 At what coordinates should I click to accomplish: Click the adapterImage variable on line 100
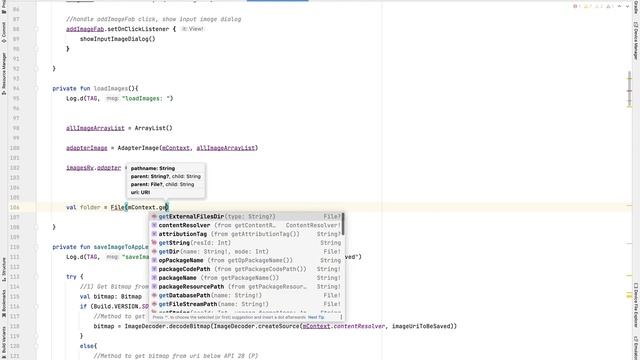[87, 148]
